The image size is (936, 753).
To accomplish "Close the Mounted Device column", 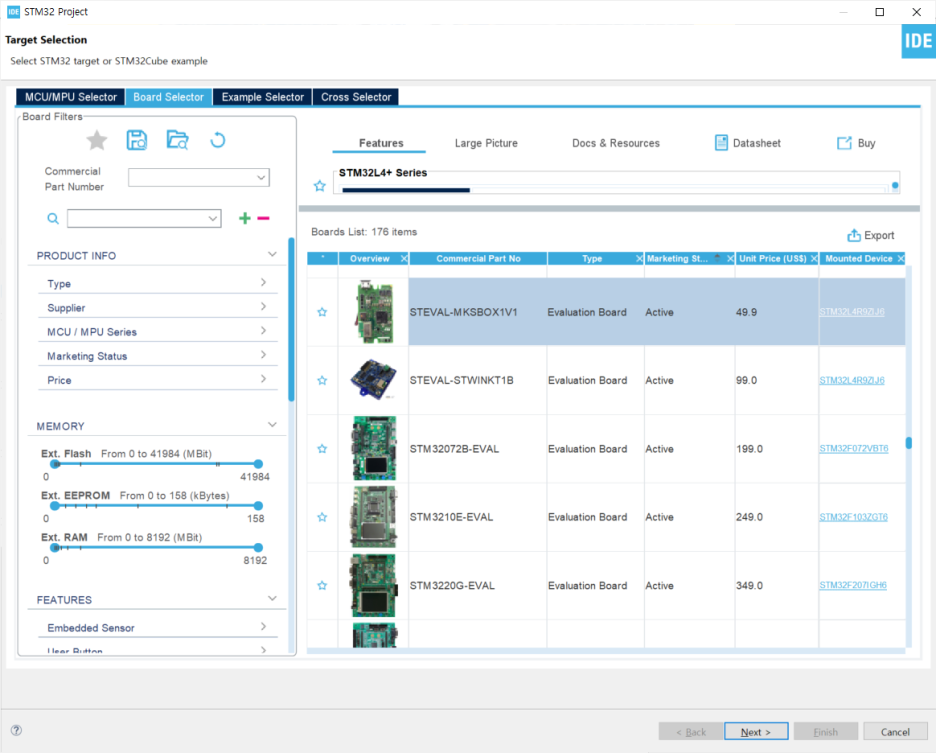I will [901, 259].
